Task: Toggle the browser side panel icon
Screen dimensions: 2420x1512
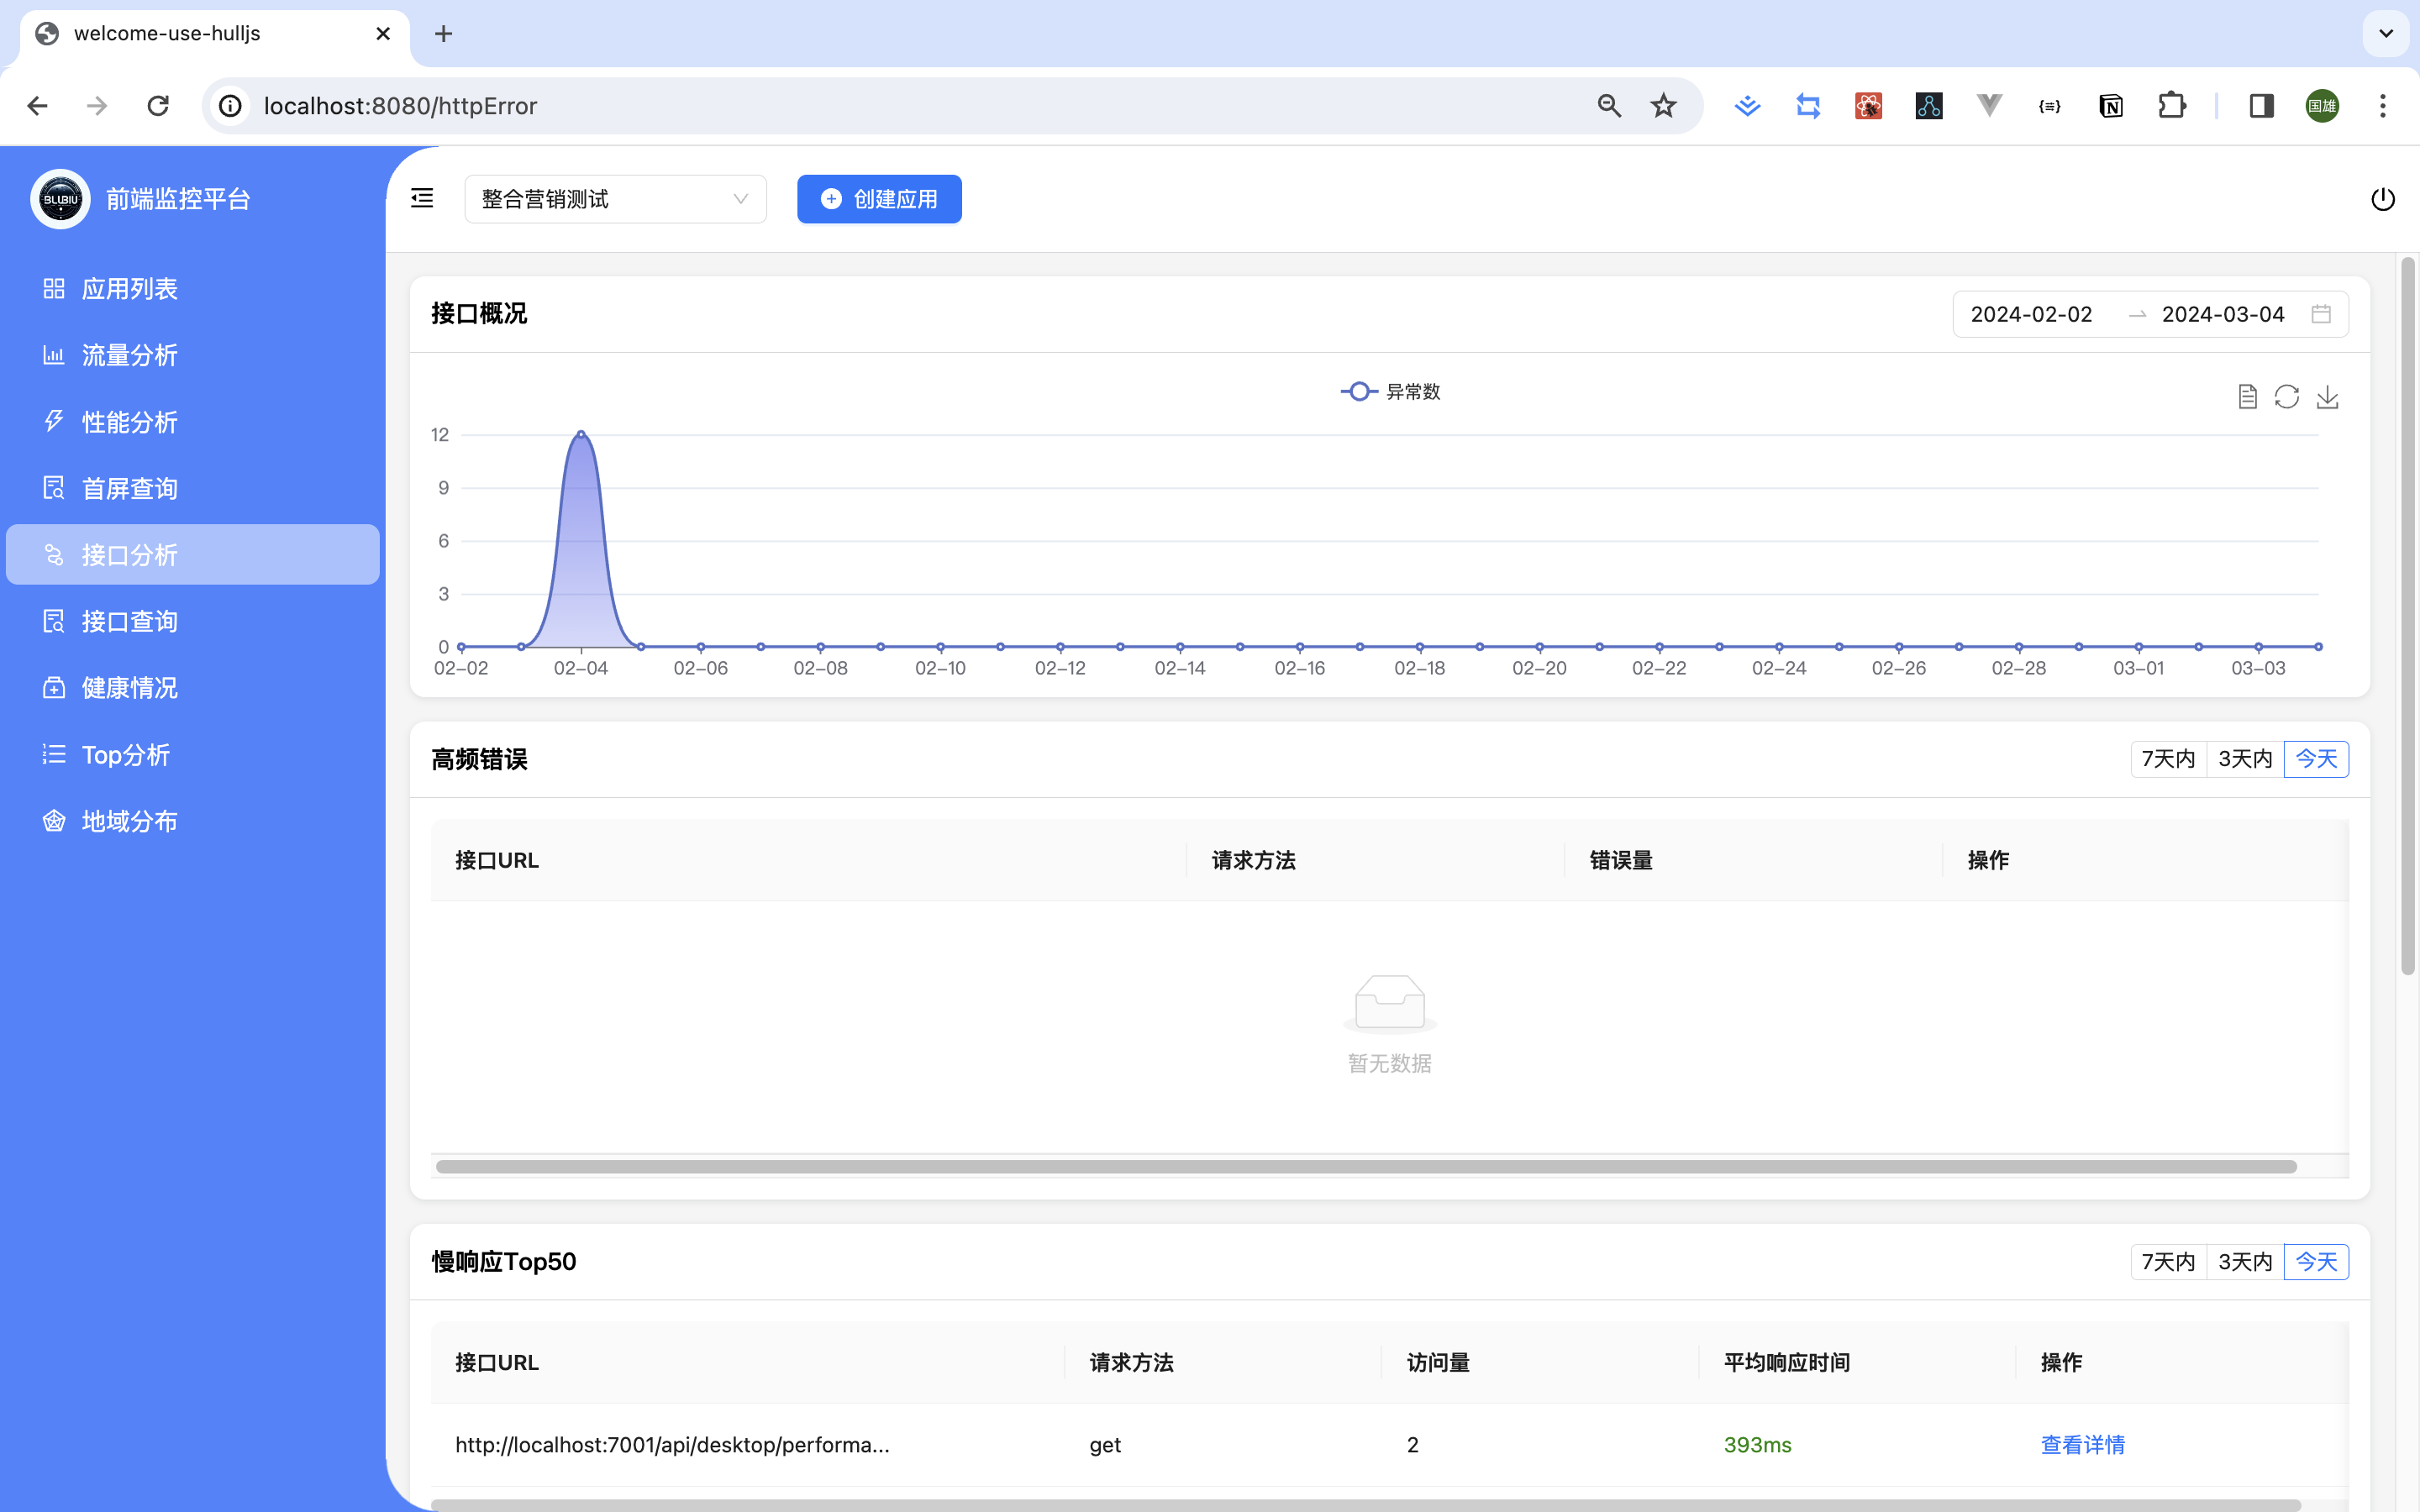Action: click(x=2261, y=106)
